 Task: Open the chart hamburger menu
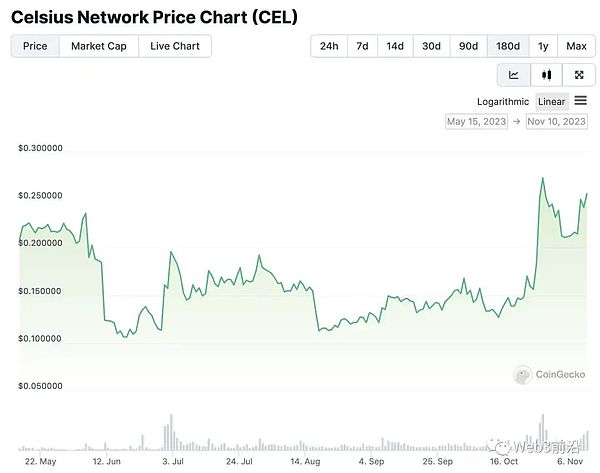tap(582, 101)
